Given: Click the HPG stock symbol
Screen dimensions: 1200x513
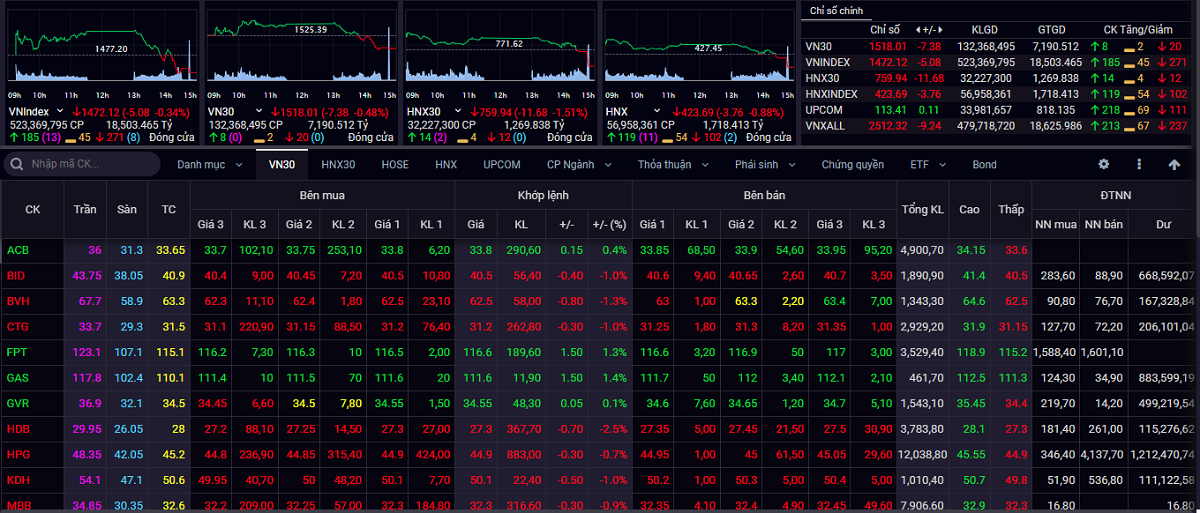Looking at the screenshot, I should coord(17,455).
